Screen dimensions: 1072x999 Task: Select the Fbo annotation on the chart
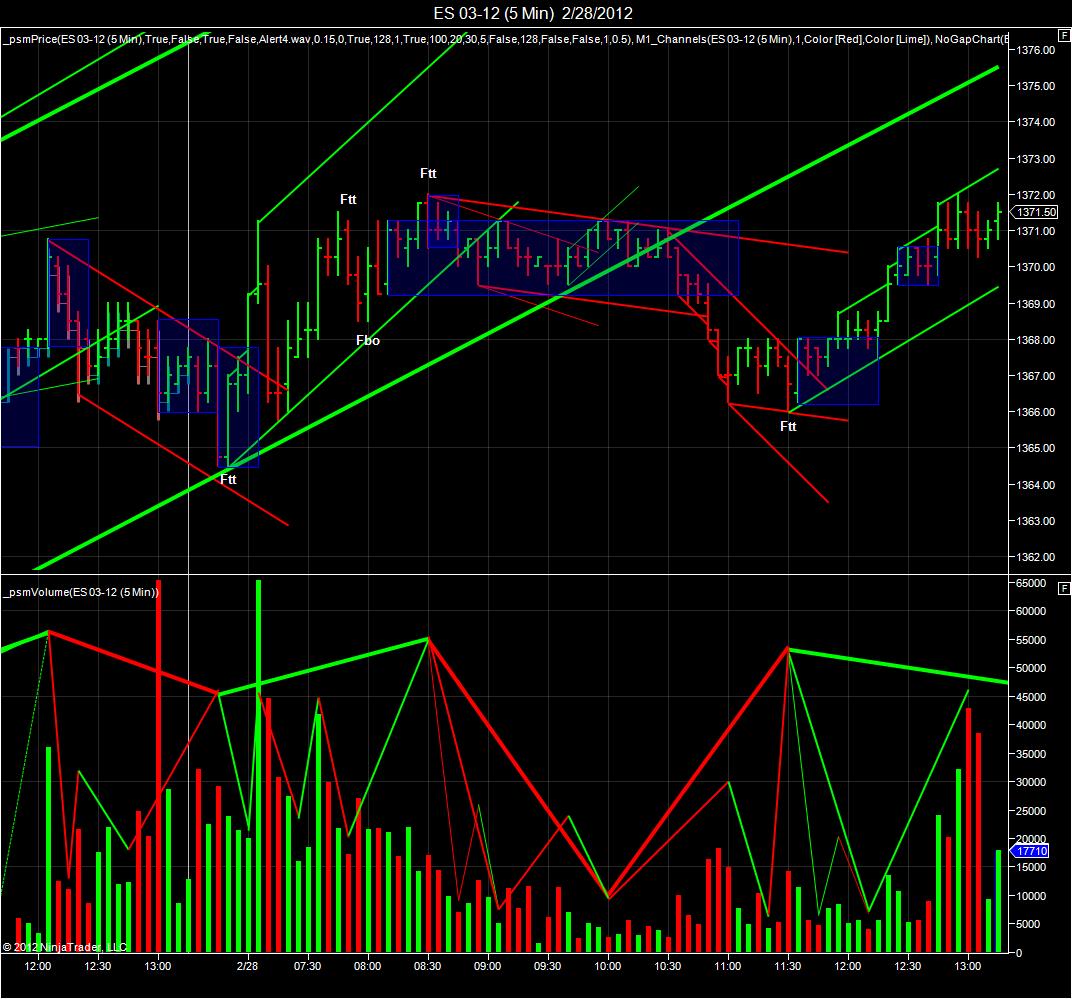(x=368, y=341)
